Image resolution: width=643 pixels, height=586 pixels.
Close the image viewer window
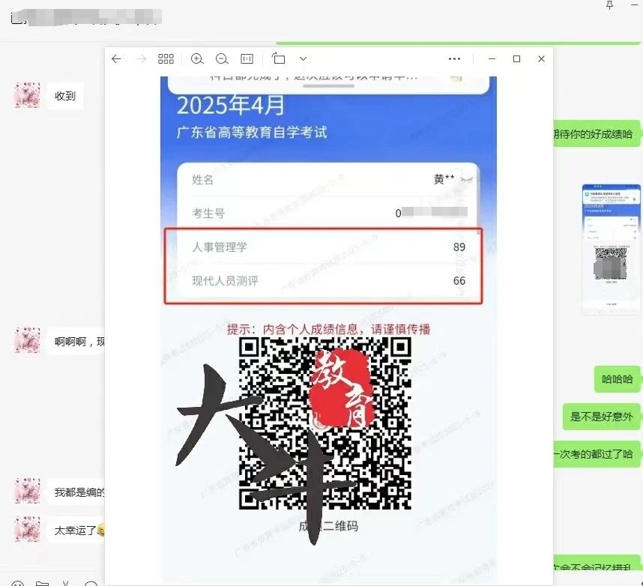point(541,59)
